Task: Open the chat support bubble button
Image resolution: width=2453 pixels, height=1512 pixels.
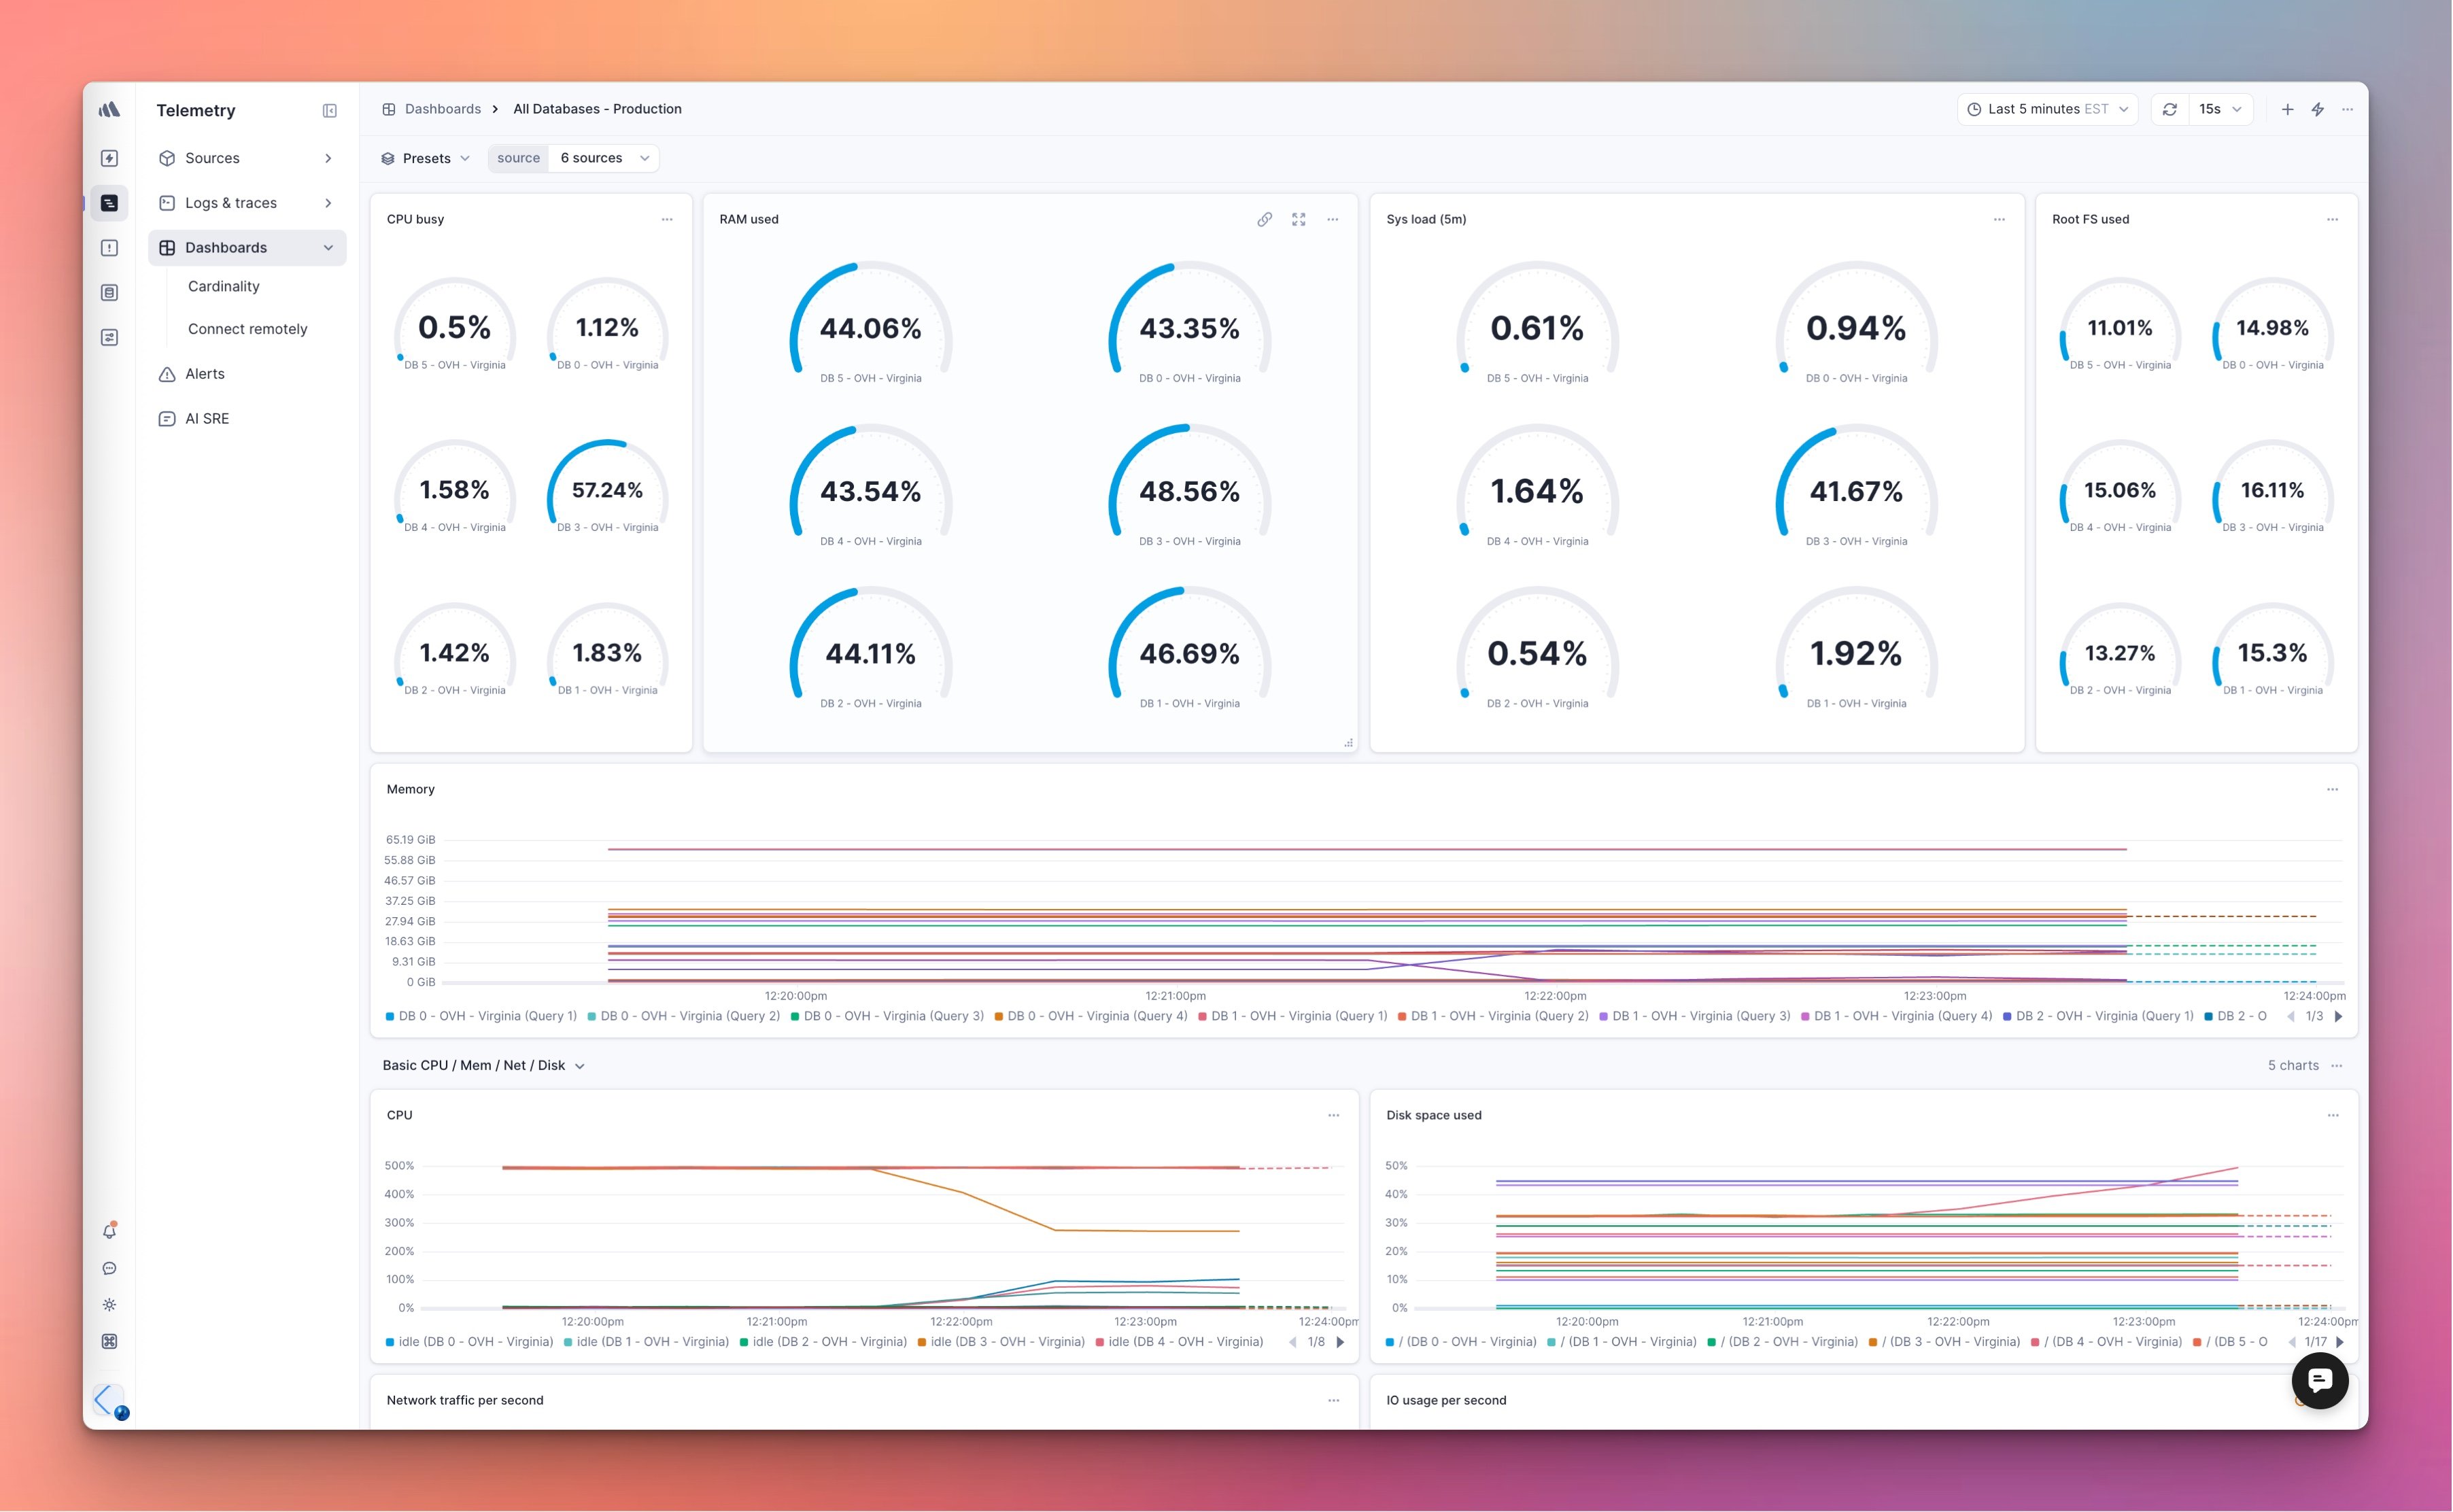Action: pyautogui.click(x=2319, y=1380)
